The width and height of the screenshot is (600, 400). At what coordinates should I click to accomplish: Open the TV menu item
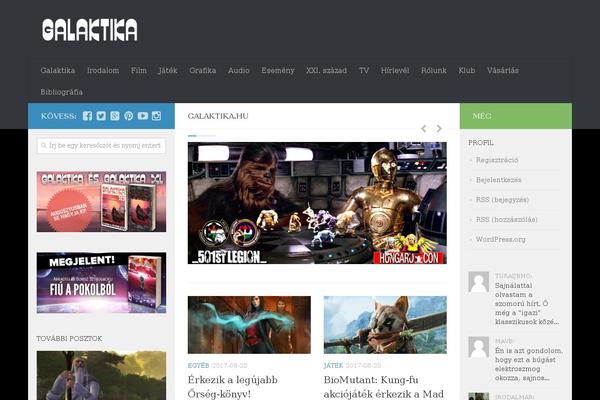364,70
